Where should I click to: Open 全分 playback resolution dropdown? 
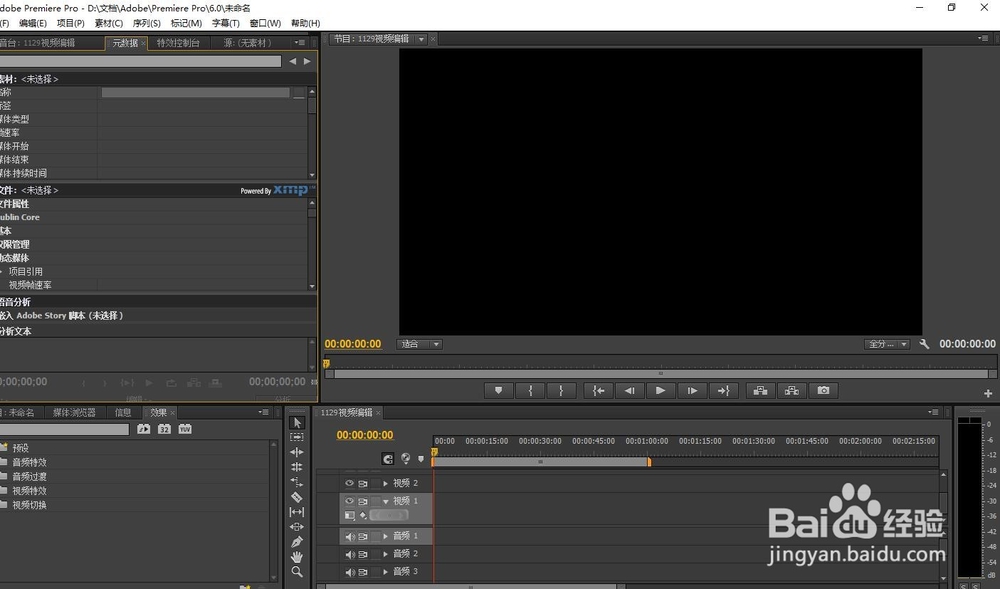click(x=886, y=344)
